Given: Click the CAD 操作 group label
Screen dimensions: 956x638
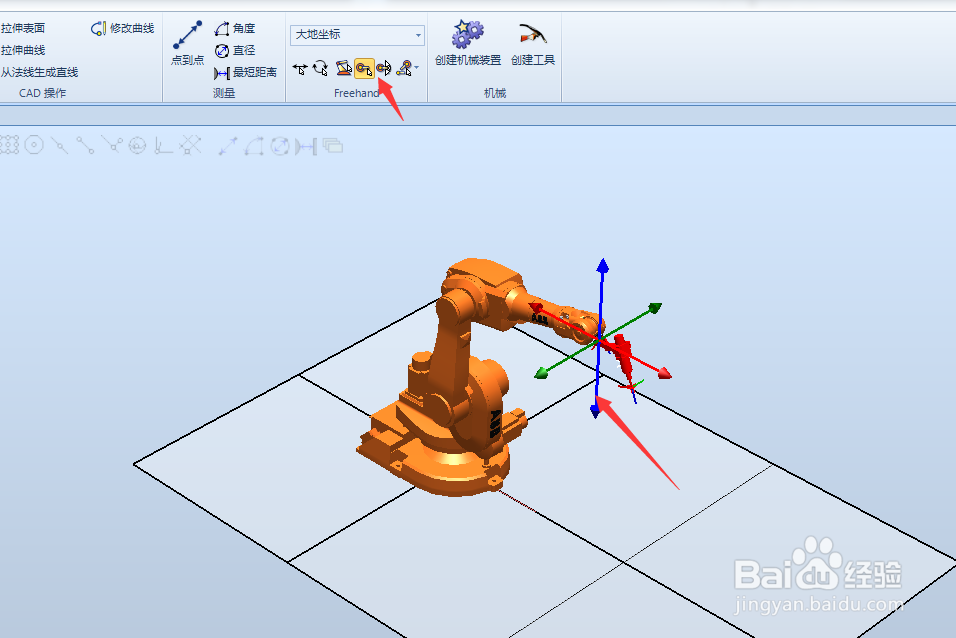Looking at the screenshot, I should [43, 93].
